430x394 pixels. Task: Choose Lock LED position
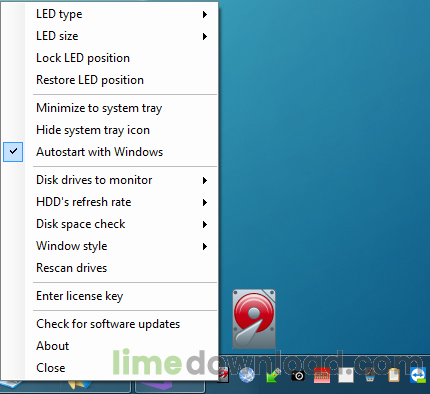pyautogui.click(x=109, y=58)
